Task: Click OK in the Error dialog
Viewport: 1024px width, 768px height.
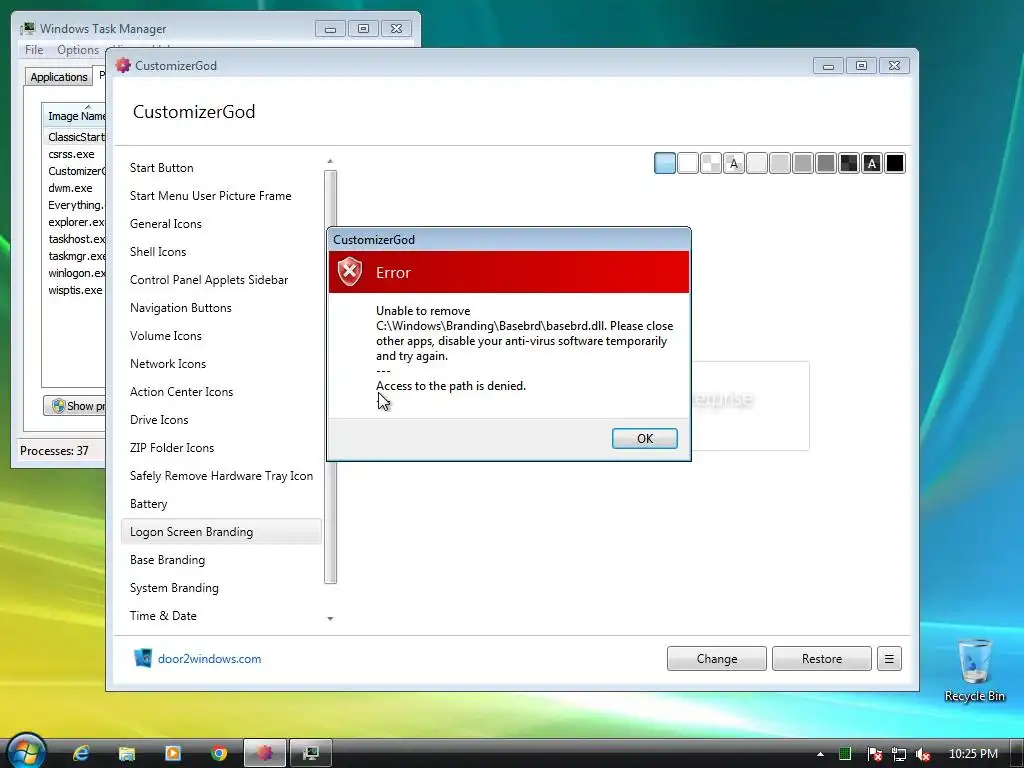Action: [645, 438]
